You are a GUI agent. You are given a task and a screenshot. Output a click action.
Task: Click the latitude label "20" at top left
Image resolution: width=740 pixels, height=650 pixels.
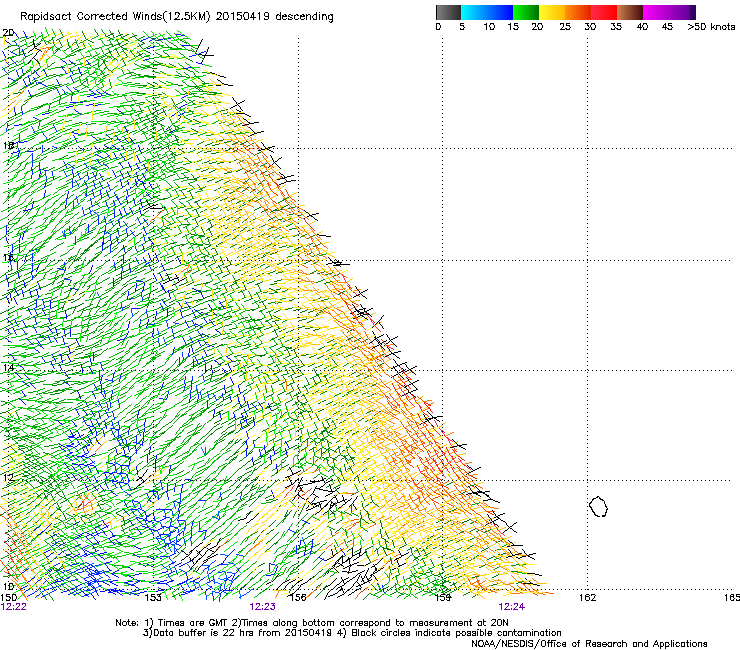(x=8, y=33)
